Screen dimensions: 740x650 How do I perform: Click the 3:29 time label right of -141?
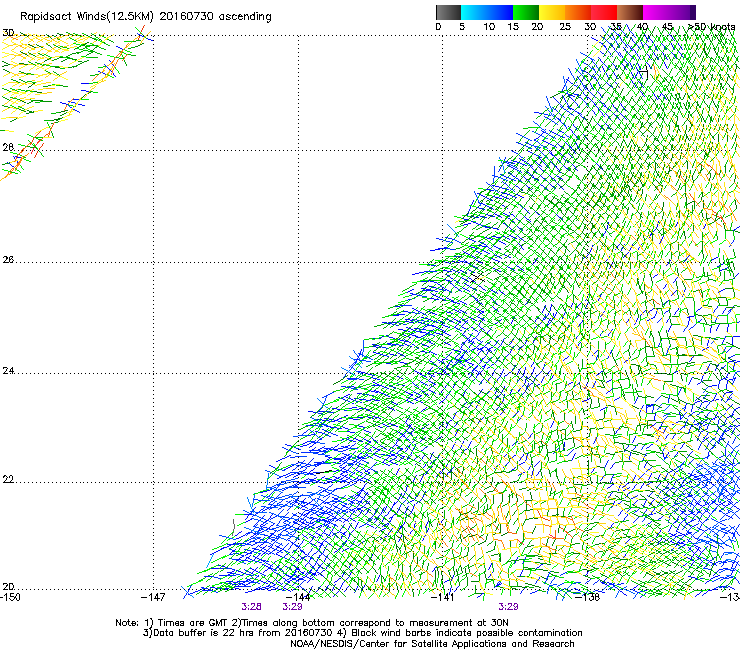point(508,607)
